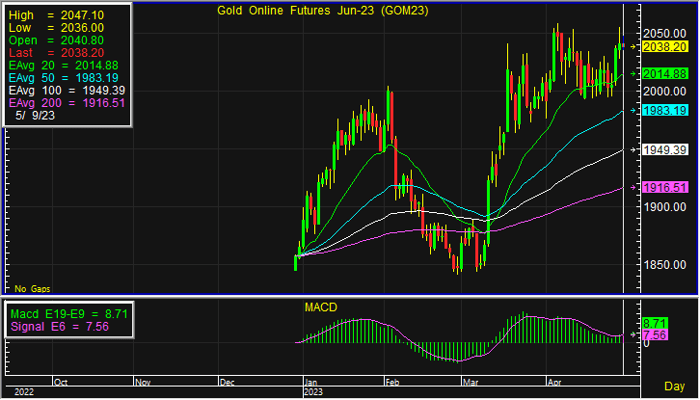Click the Macd E19-E9 legend line
Viewport: 700px width, 400px height.
pyautogui.click(x=66, y=314)
